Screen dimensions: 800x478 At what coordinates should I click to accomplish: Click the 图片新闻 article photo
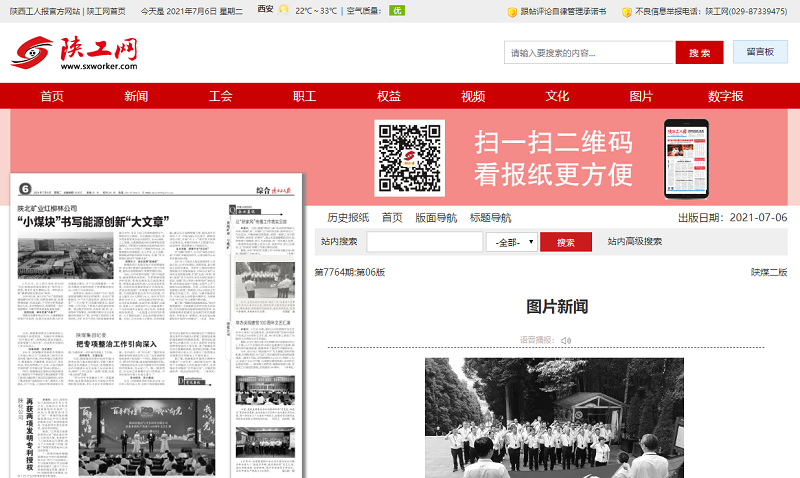[x=554, y=418]
